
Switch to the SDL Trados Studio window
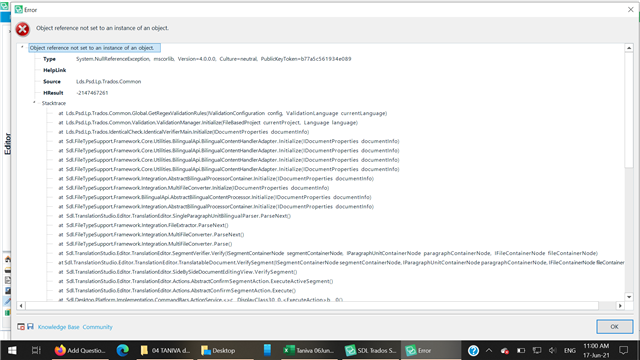371,350
